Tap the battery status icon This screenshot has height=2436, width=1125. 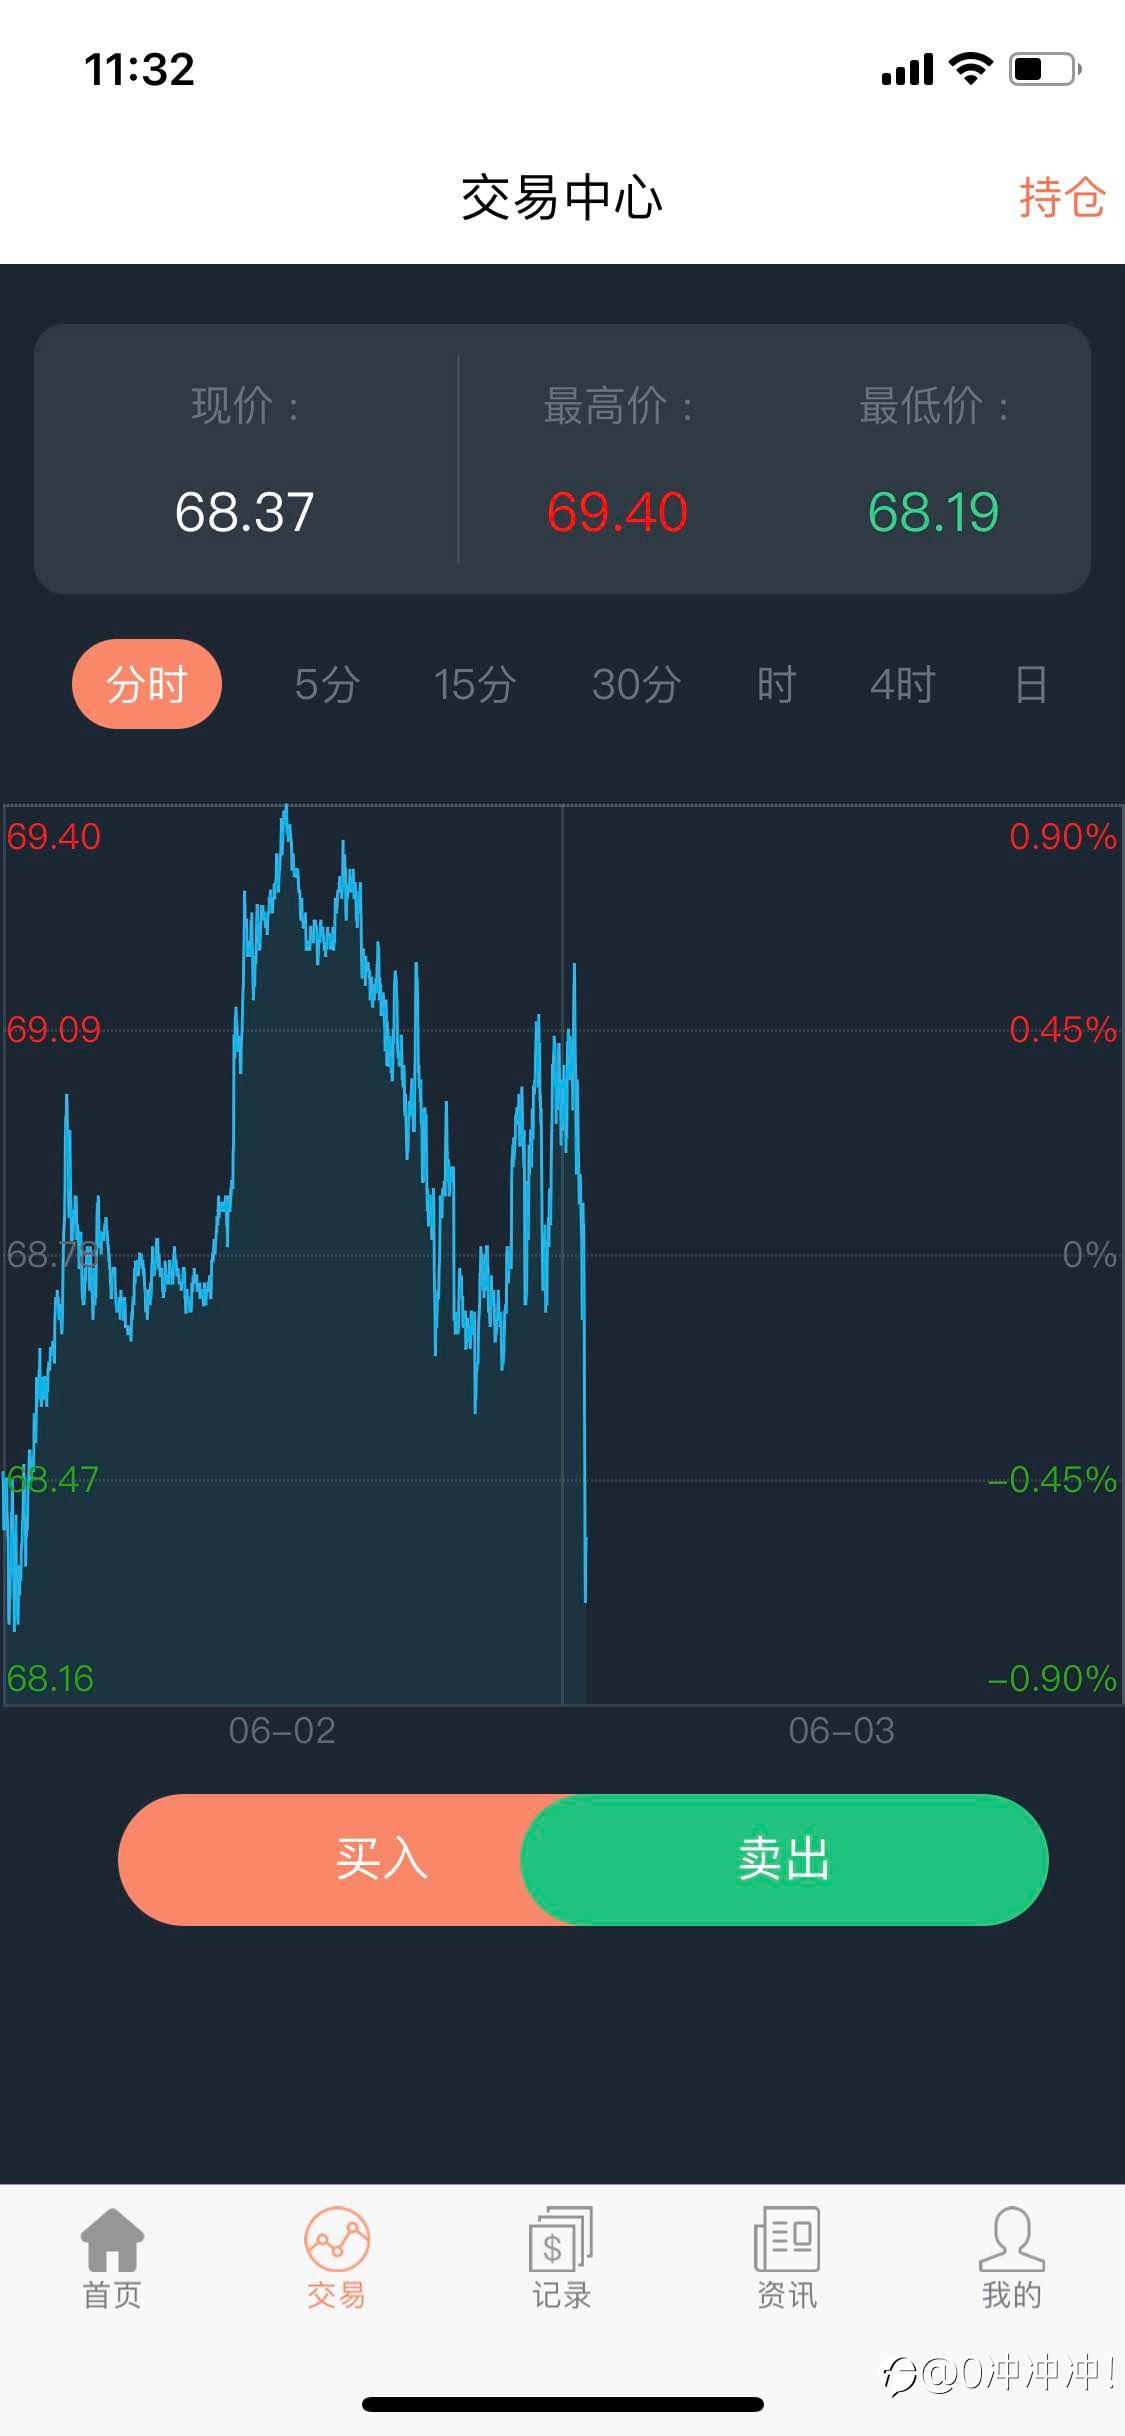point(1045,69)
